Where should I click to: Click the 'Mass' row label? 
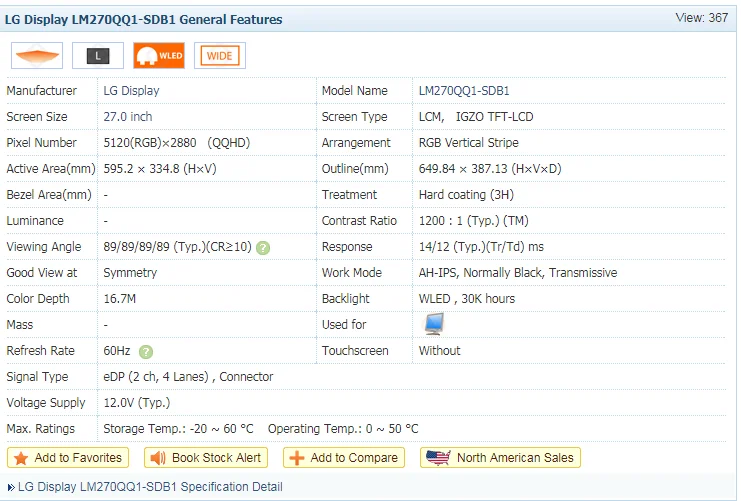click(20, 325)
